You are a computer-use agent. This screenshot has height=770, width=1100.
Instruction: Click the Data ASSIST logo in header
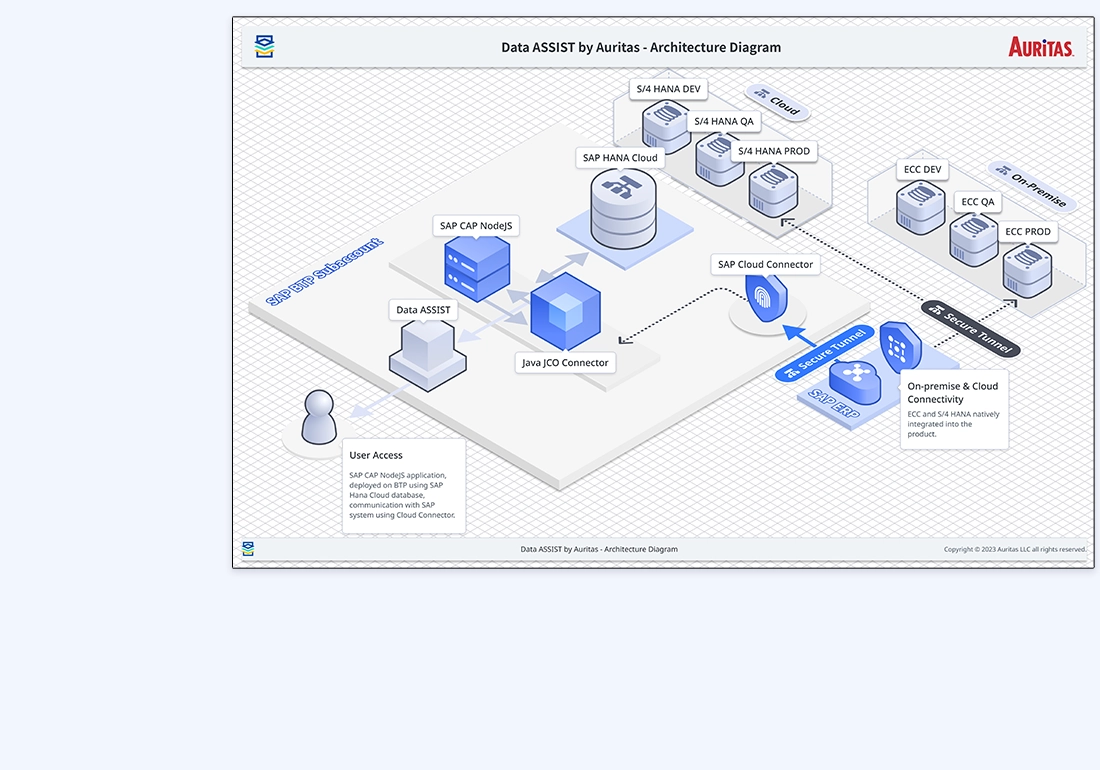(x=264, y=46)
